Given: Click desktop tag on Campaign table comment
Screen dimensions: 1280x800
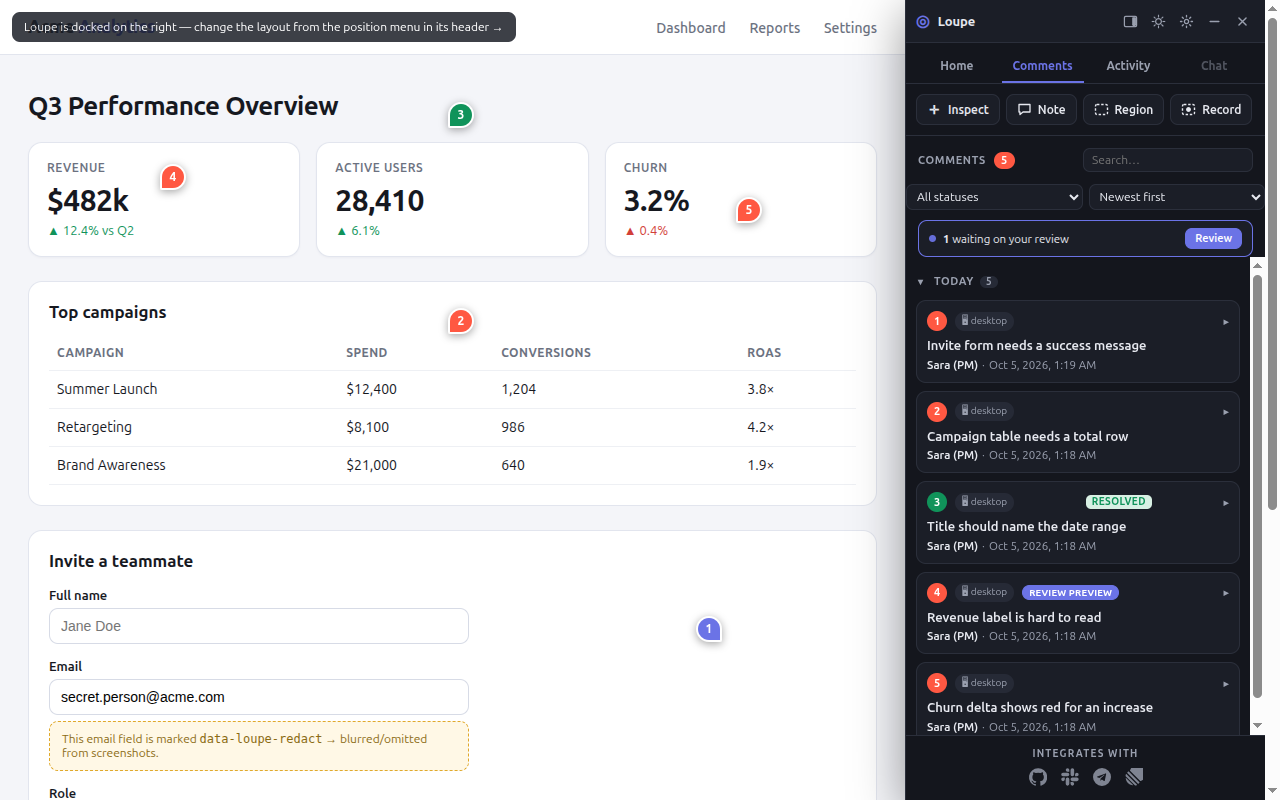Looking at the screenshot, I should (984, 411).
